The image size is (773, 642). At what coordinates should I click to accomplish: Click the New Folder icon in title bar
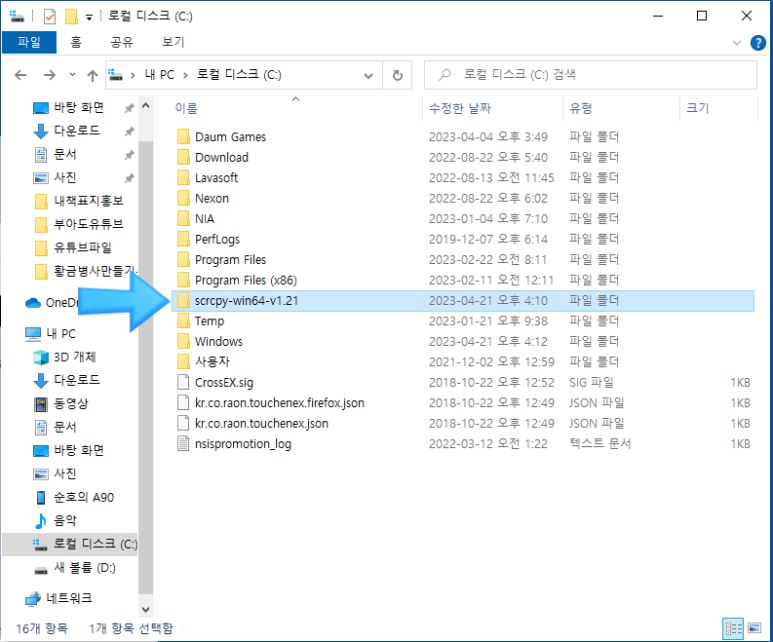(71, 16)
